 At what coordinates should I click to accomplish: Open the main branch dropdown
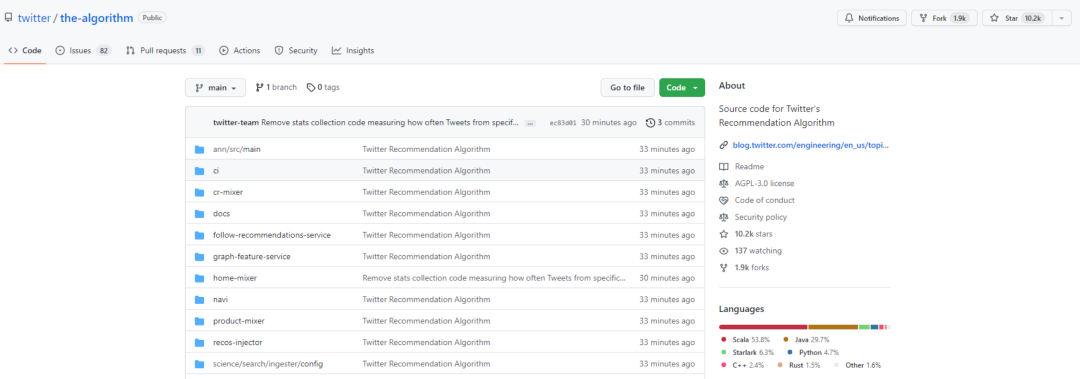[x=215, y=88]
